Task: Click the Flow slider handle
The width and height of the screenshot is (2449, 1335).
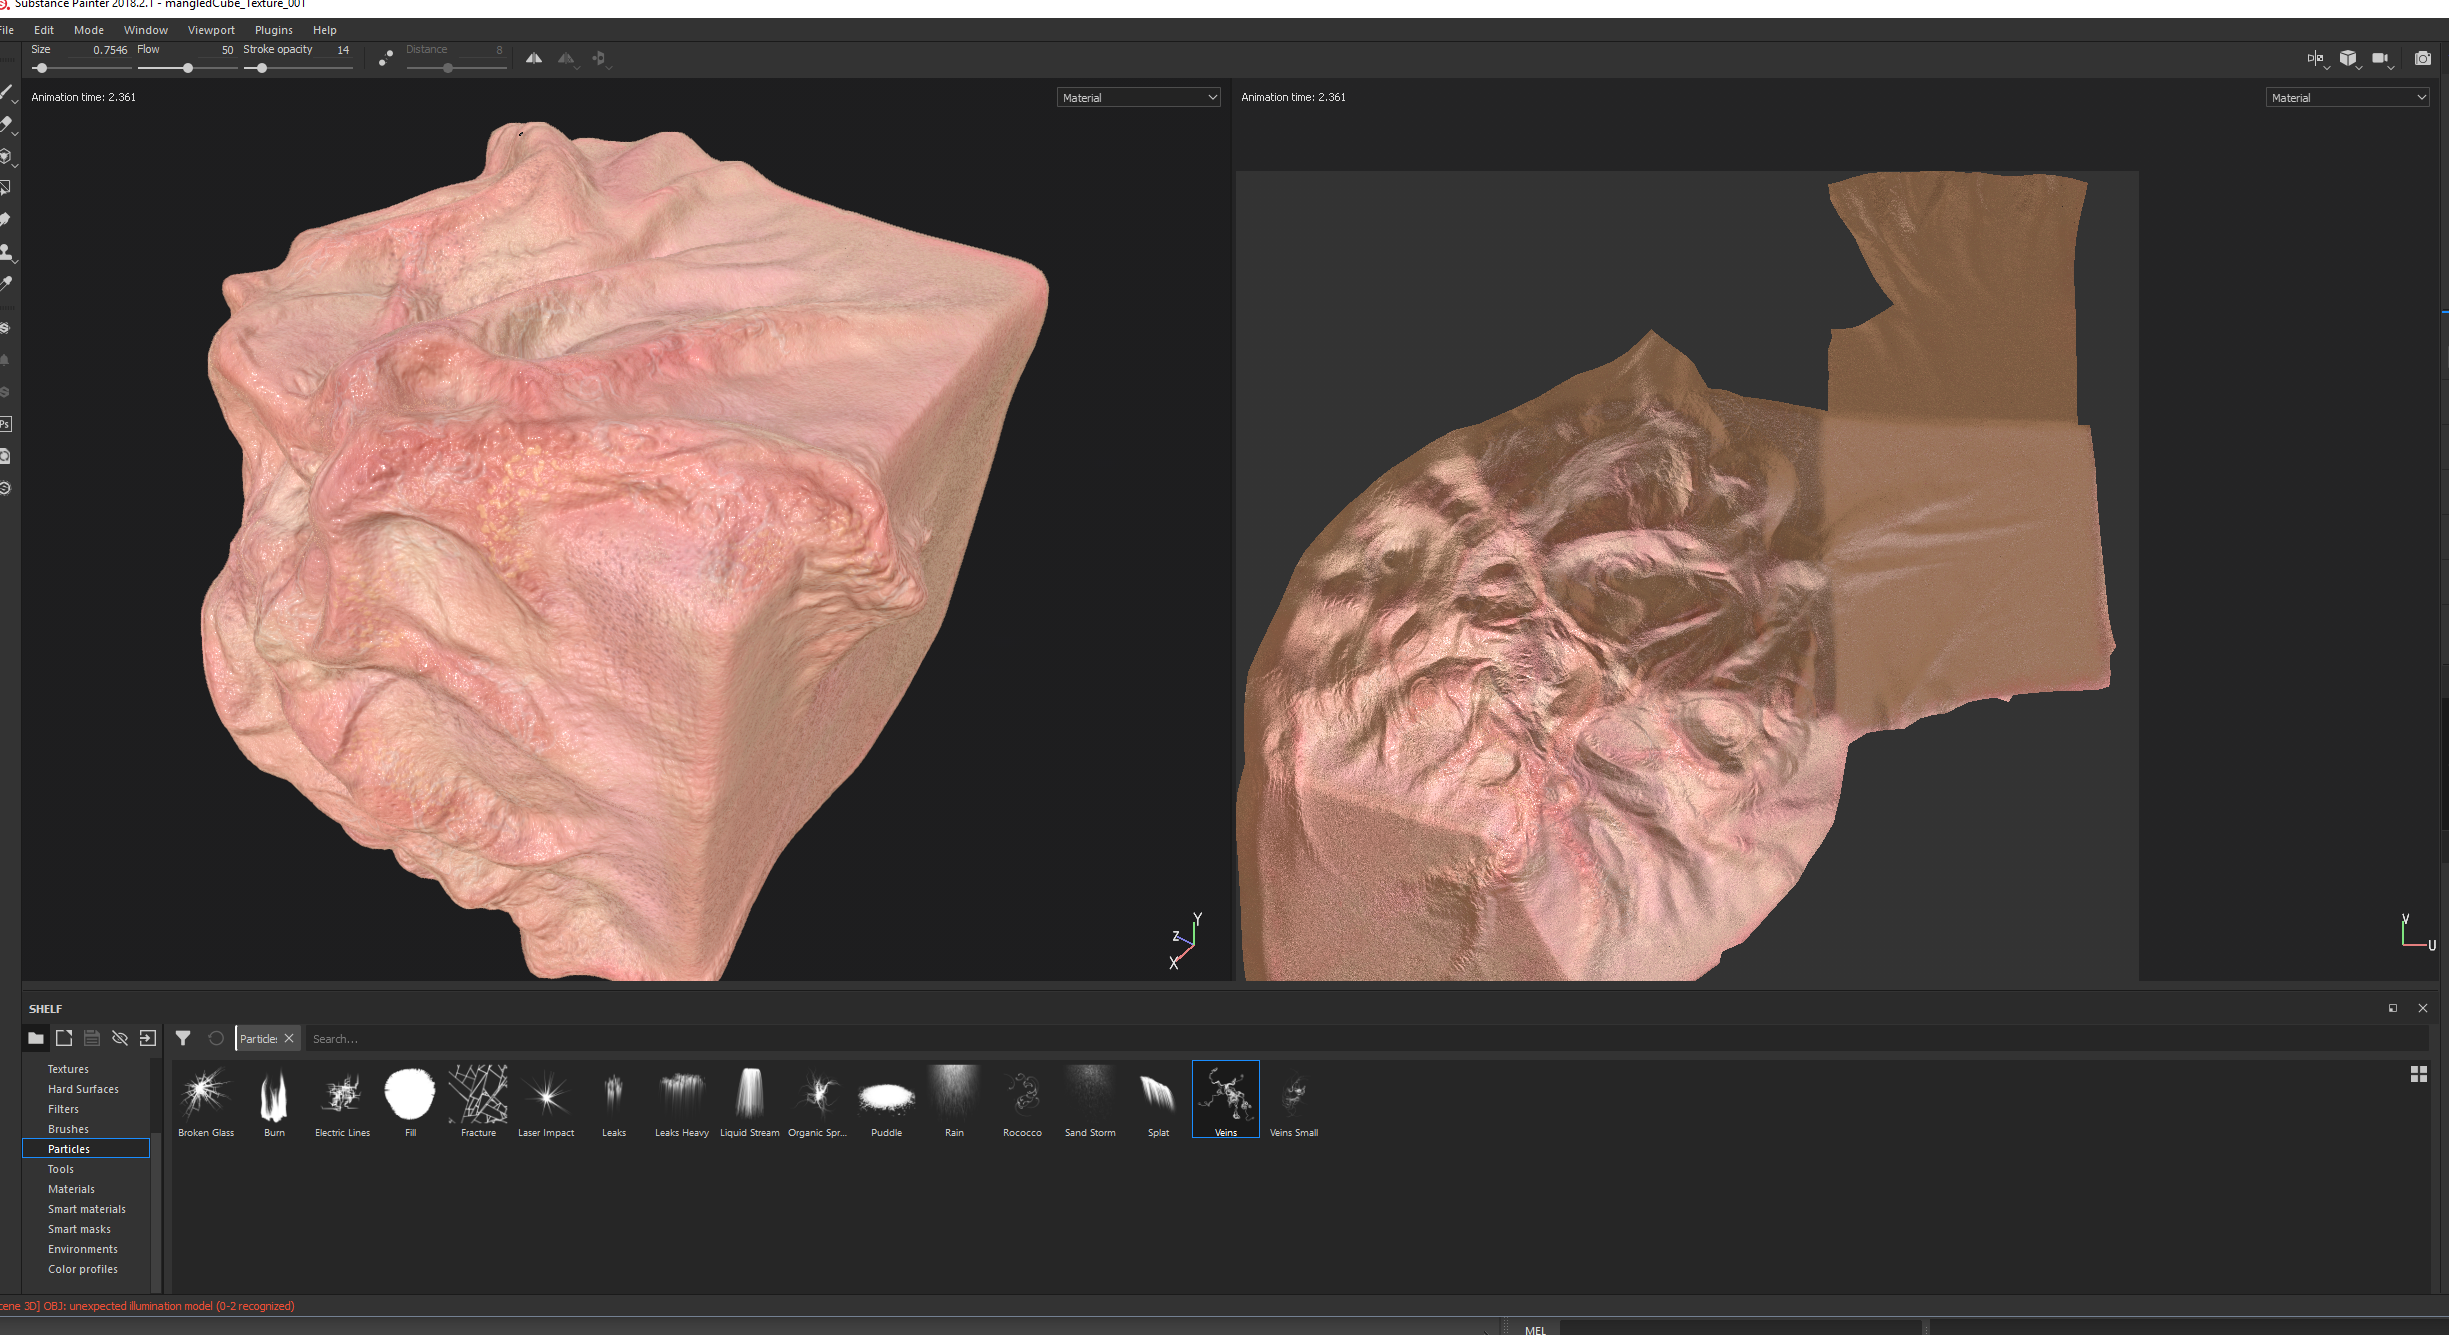Action: (x=188, y=68)
